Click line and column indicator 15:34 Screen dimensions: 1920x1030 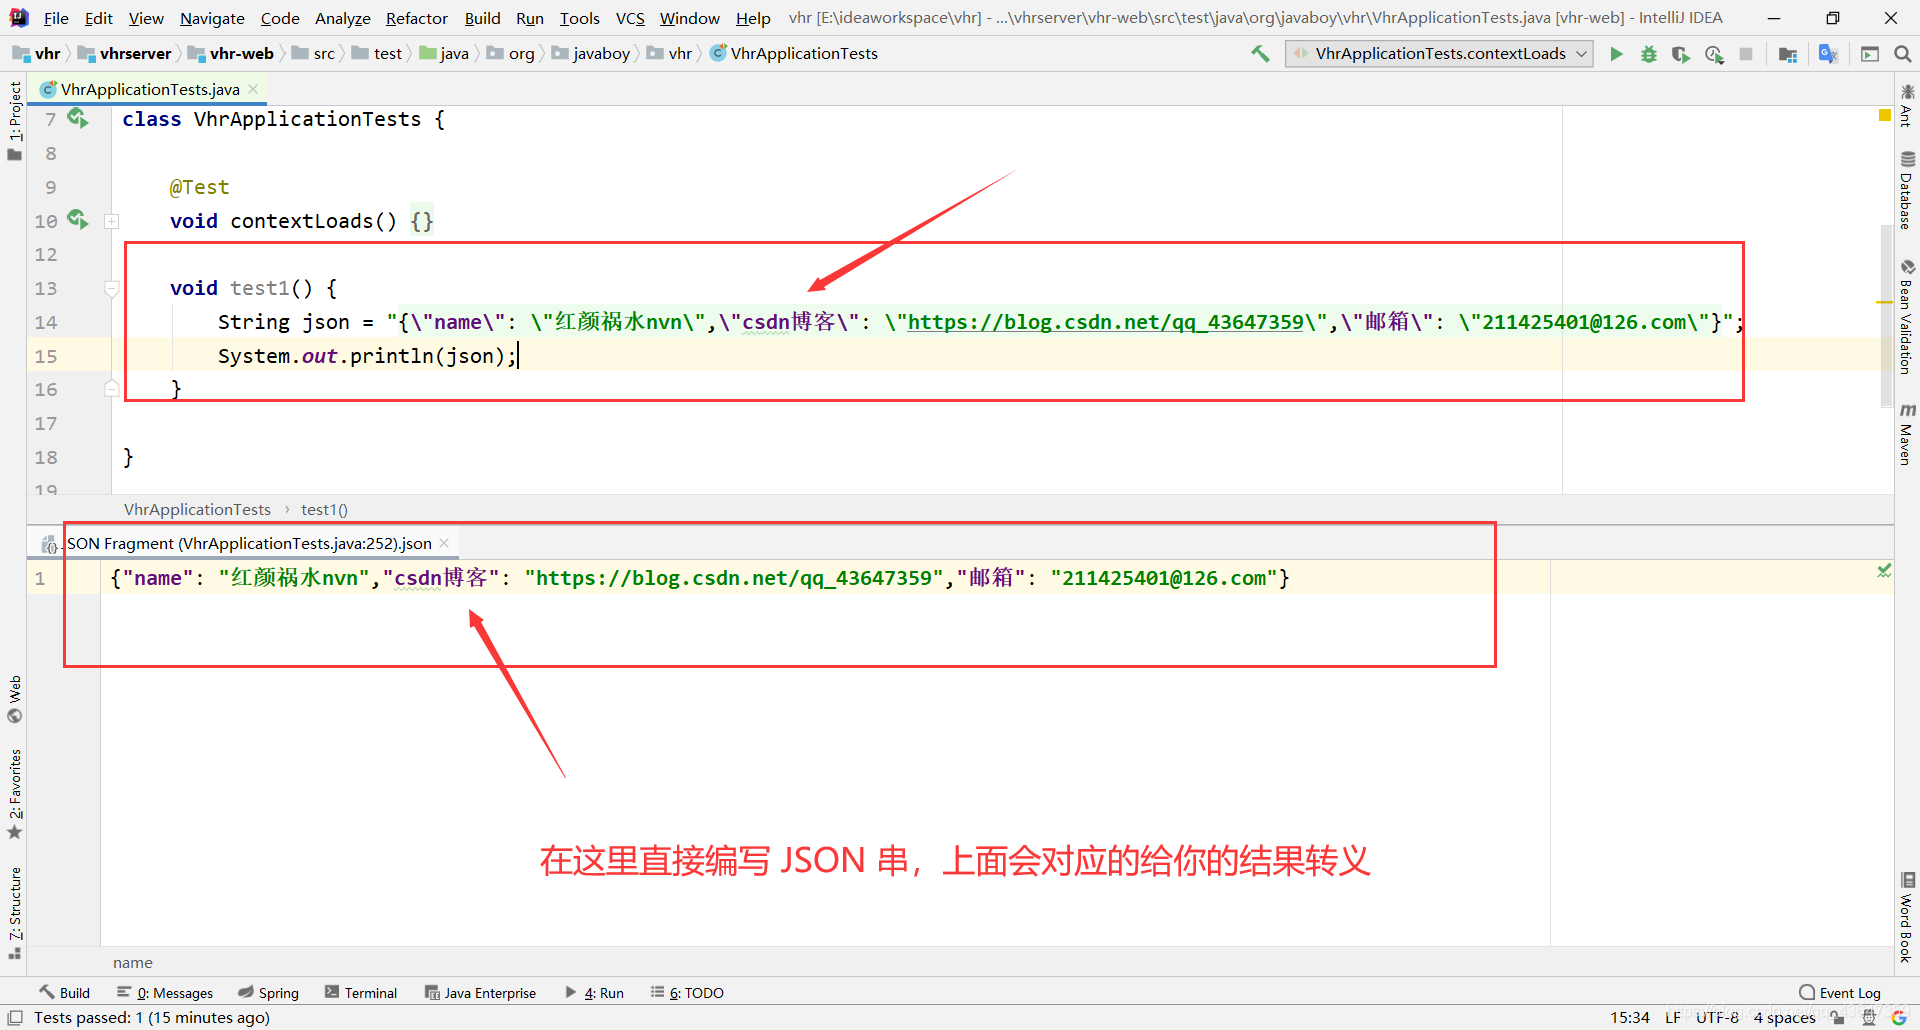(1629, 1018)
